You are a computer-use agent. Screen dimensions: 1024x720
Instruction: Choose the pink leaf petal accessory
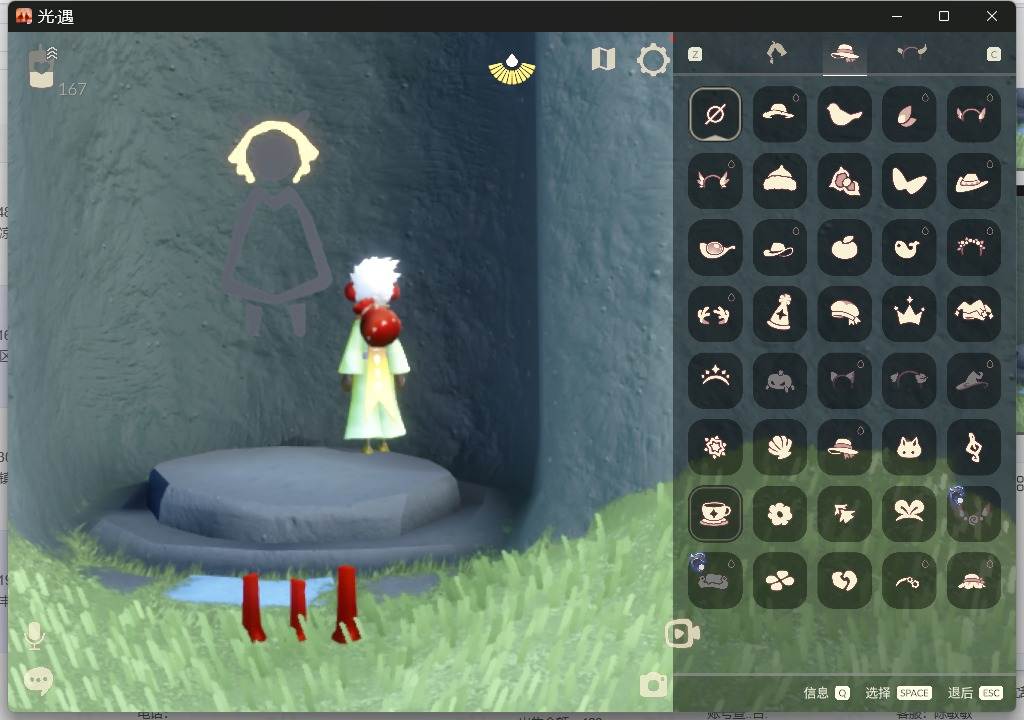909,114
